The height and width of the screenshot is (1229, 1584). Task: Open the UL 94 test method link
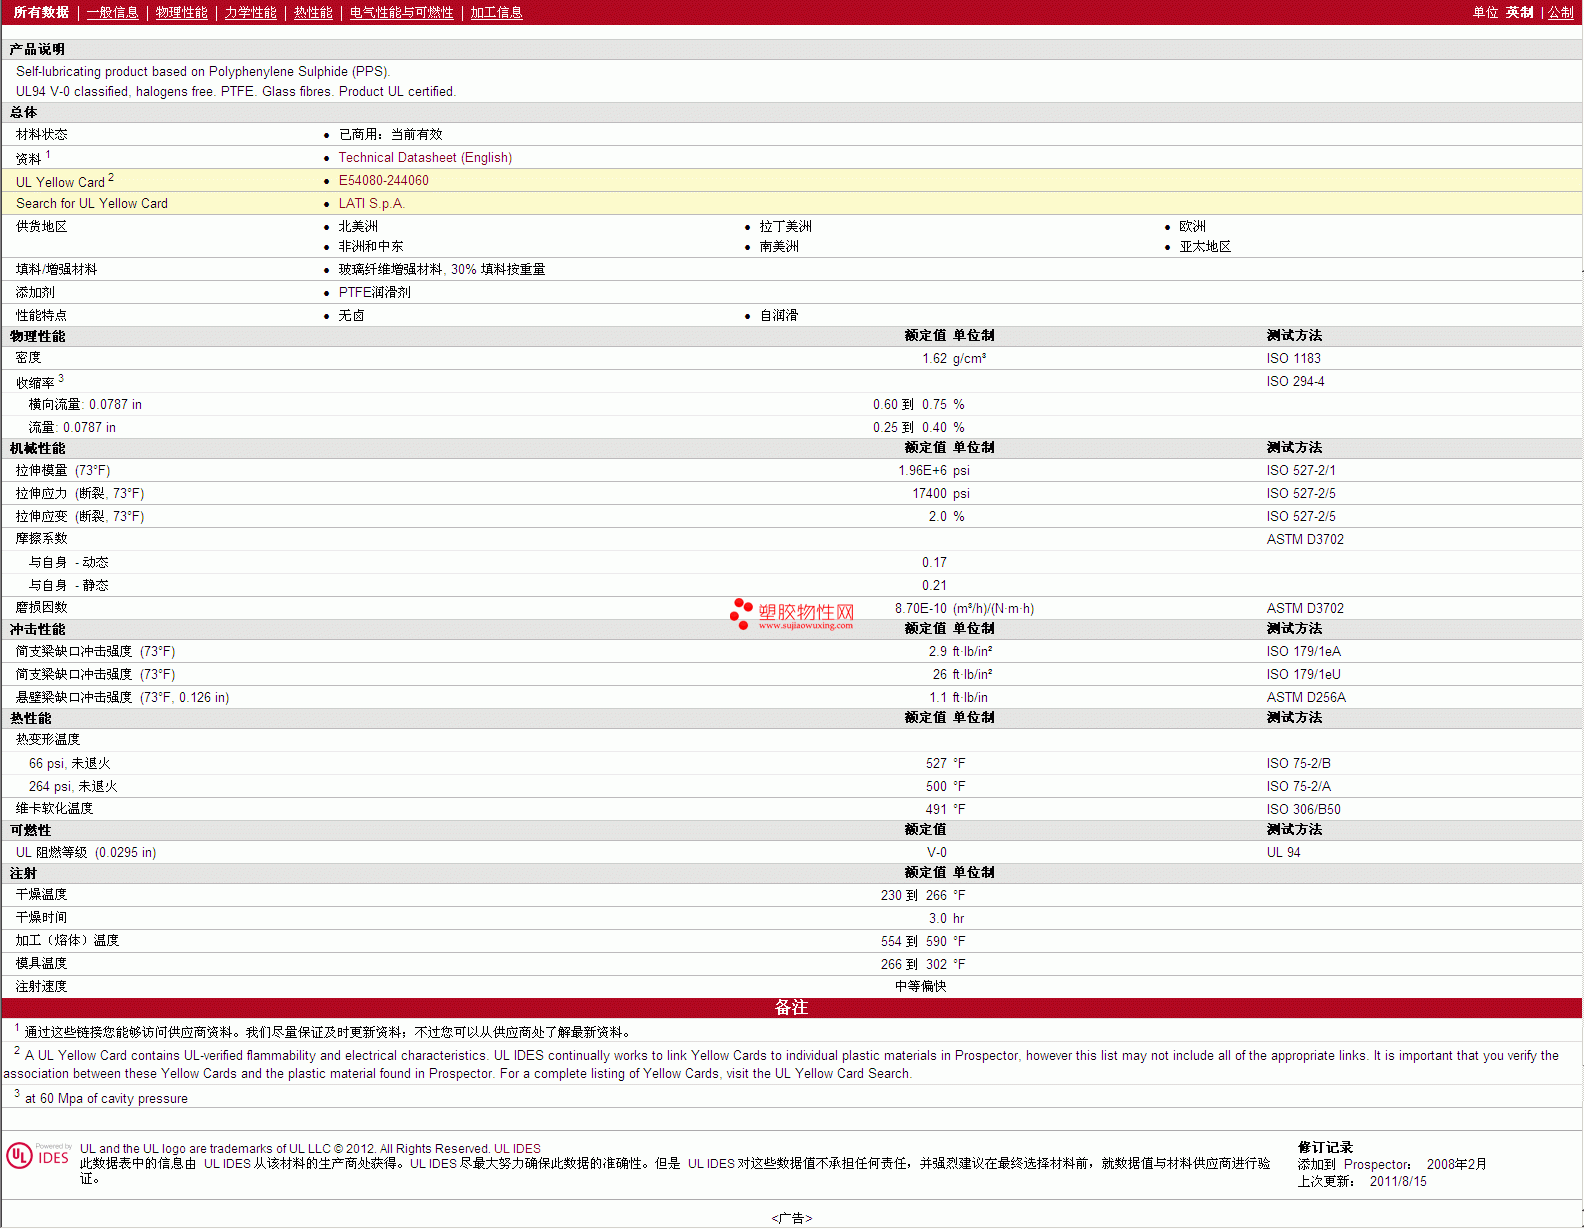point(1283,853)
